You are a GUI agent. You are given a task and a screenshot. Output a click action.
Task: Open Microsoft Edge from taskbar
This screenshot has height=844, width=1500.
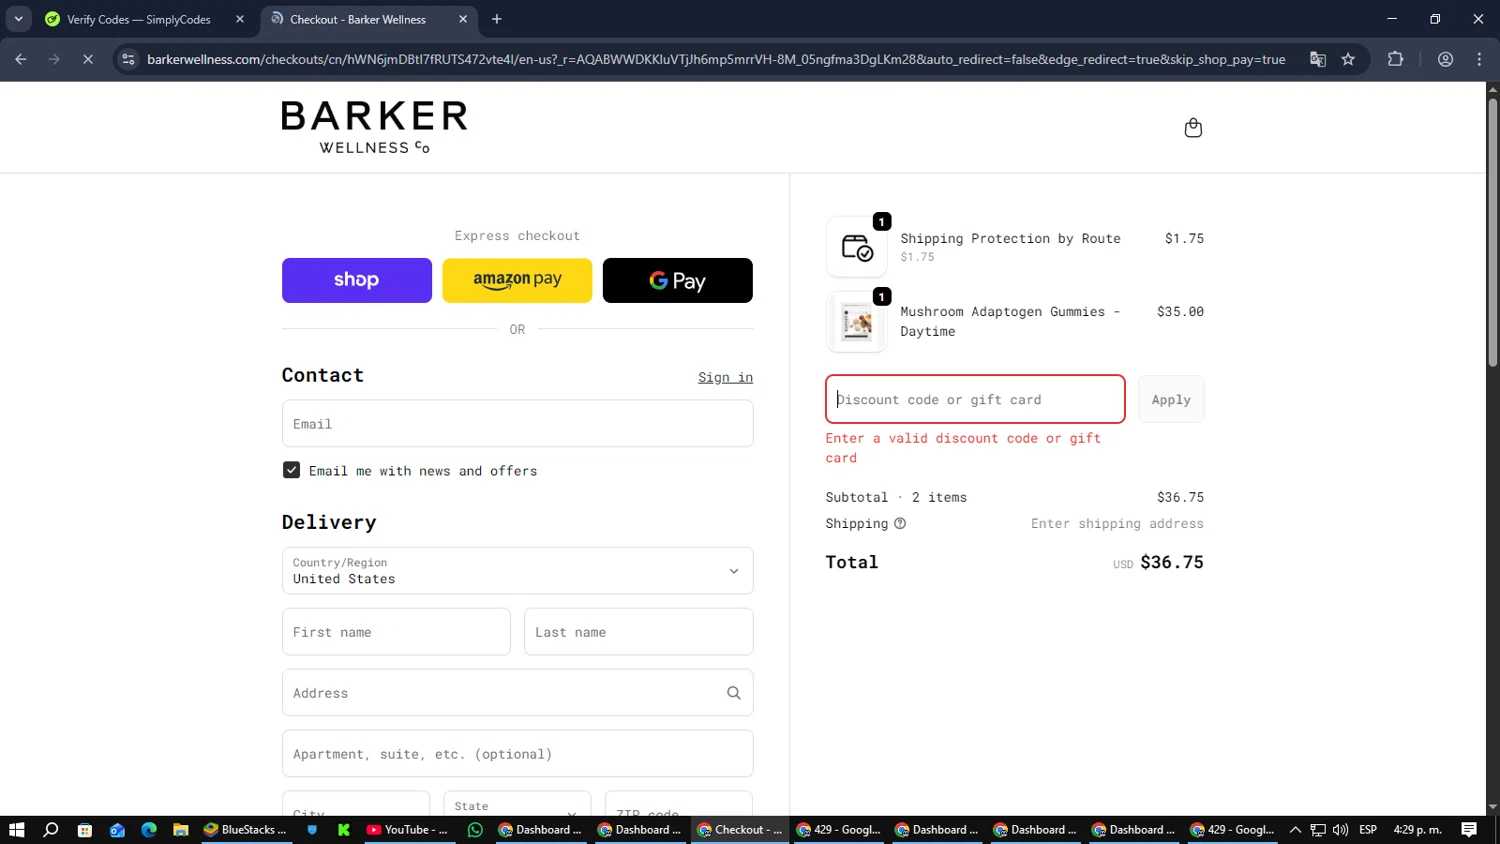[149, 830]
